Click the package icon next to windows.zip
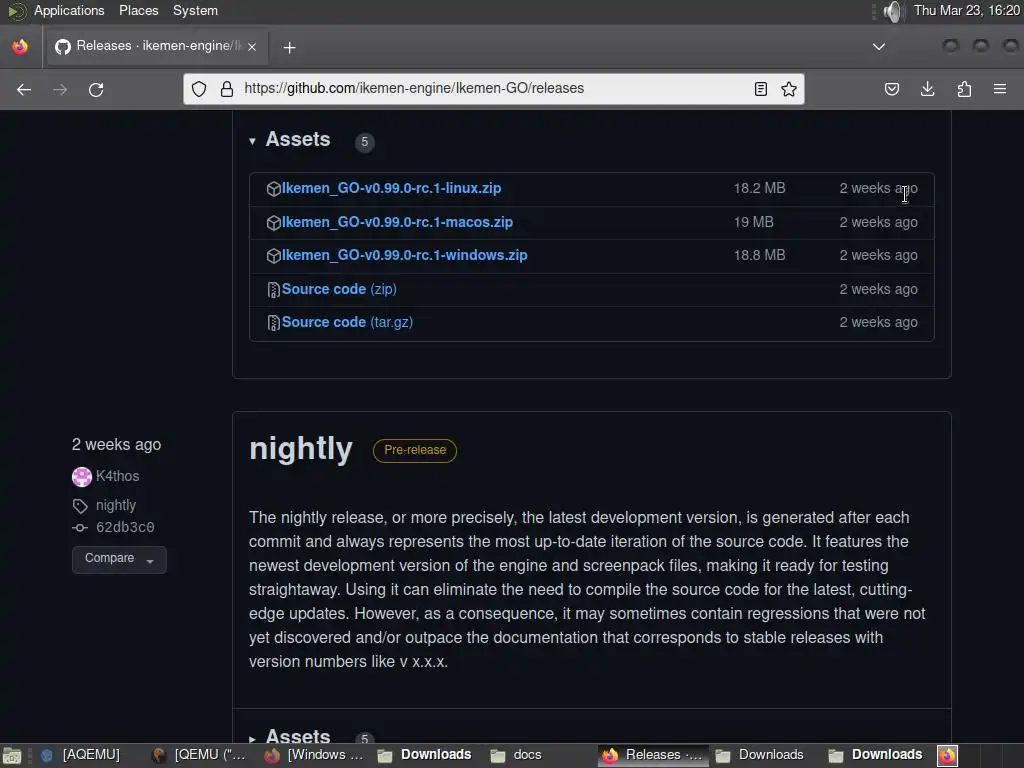This screenshot has height=768, width=1024. point(274,256)
